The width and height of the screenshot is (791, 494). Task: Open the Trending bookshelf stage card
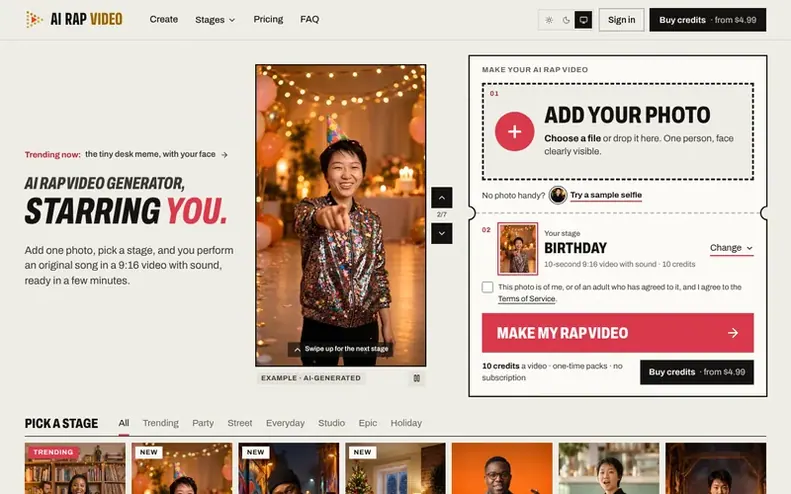(75, 468)
